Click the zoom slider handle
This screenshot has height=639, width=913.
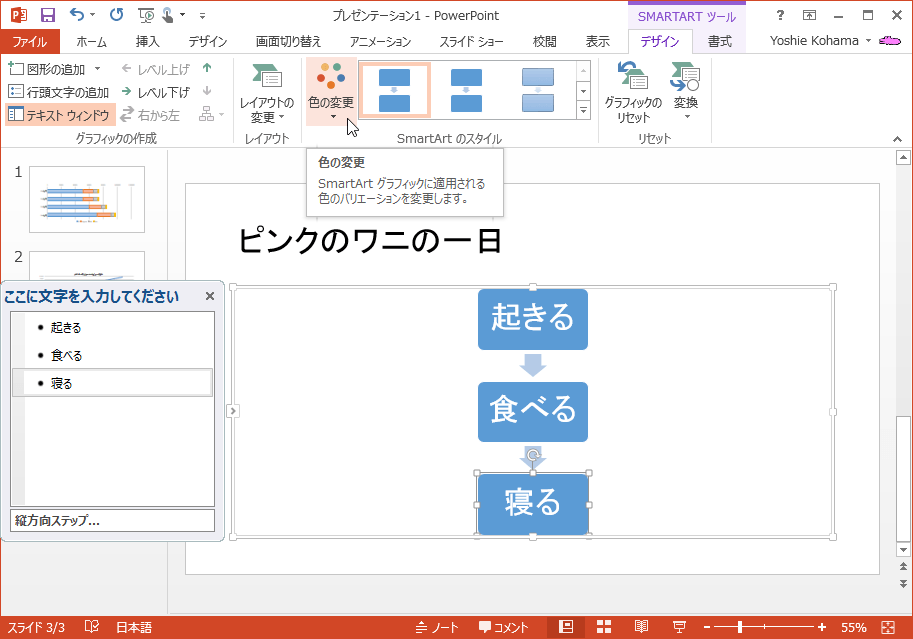point(739,627)
